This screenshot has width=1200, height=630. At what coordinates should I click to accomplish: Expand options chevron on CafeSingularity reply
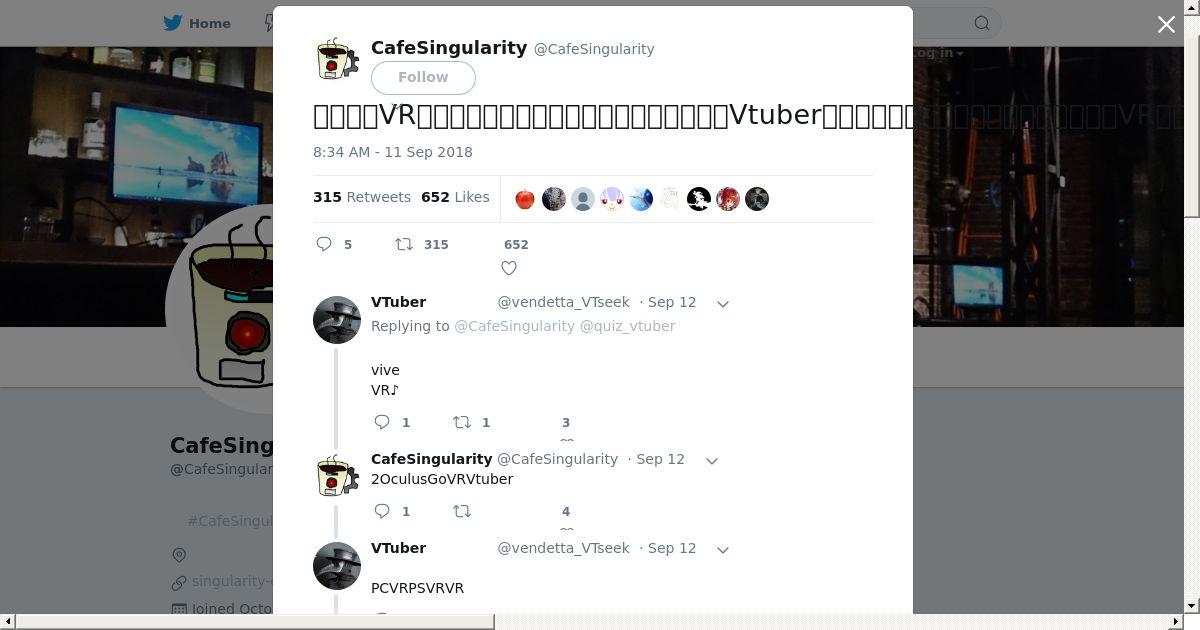click(712, 460)
